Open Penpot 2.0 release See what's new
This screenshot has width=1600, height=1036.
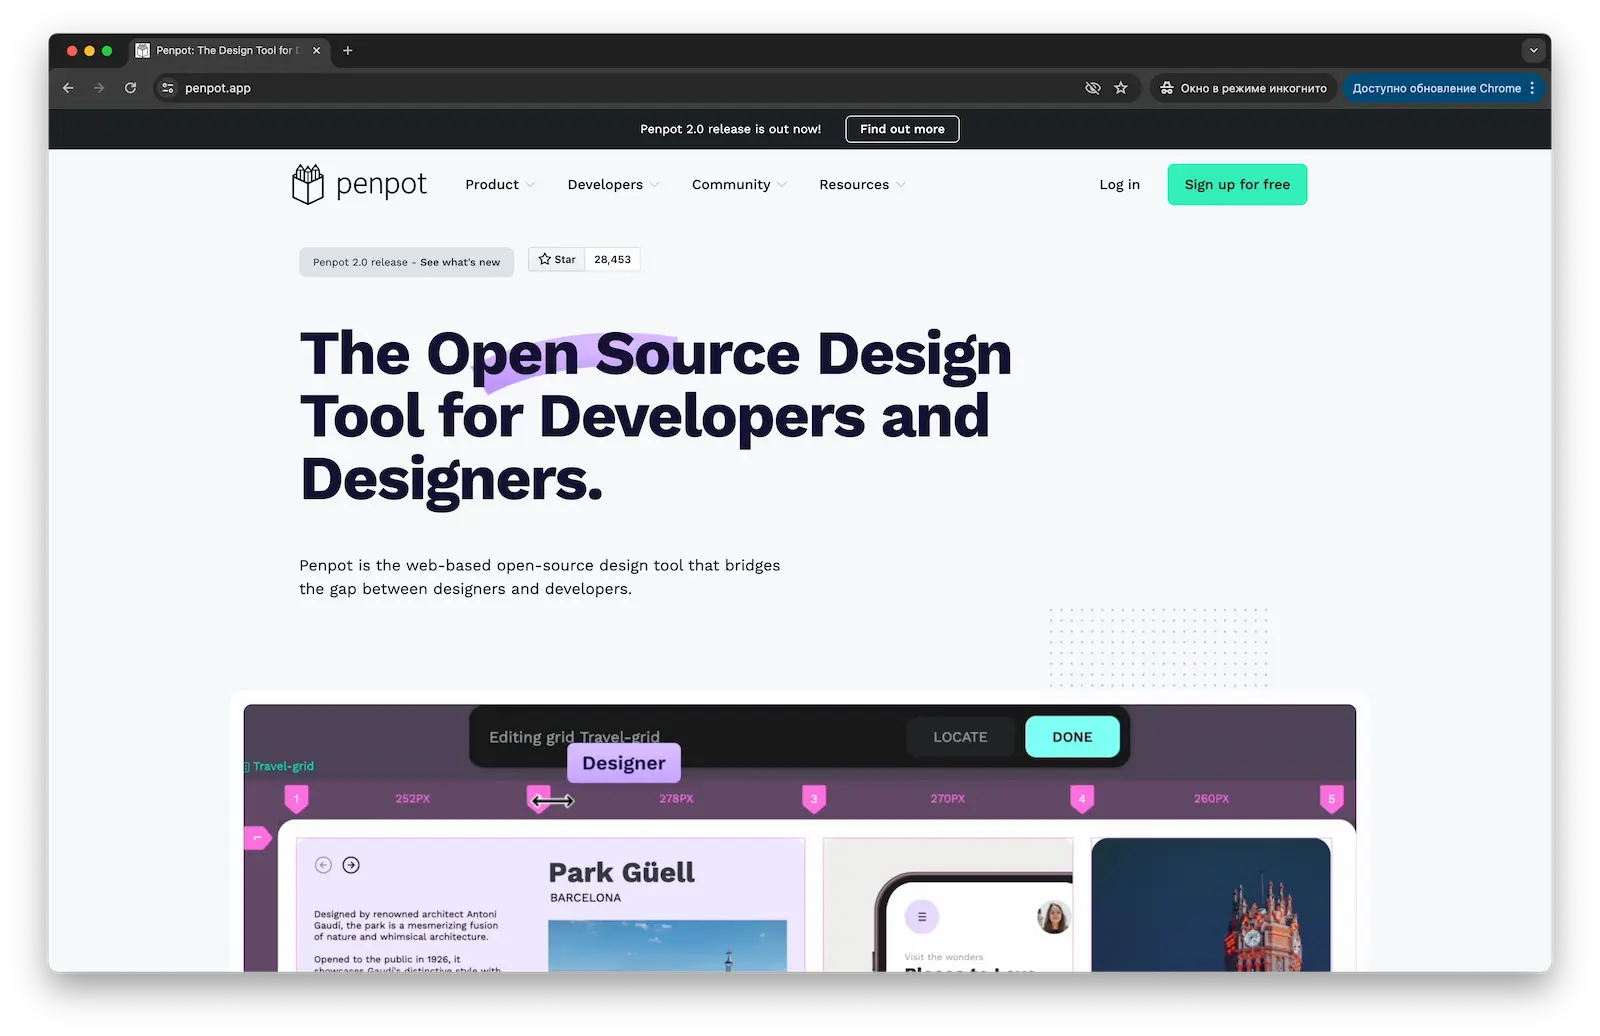(x=406, y=262)
